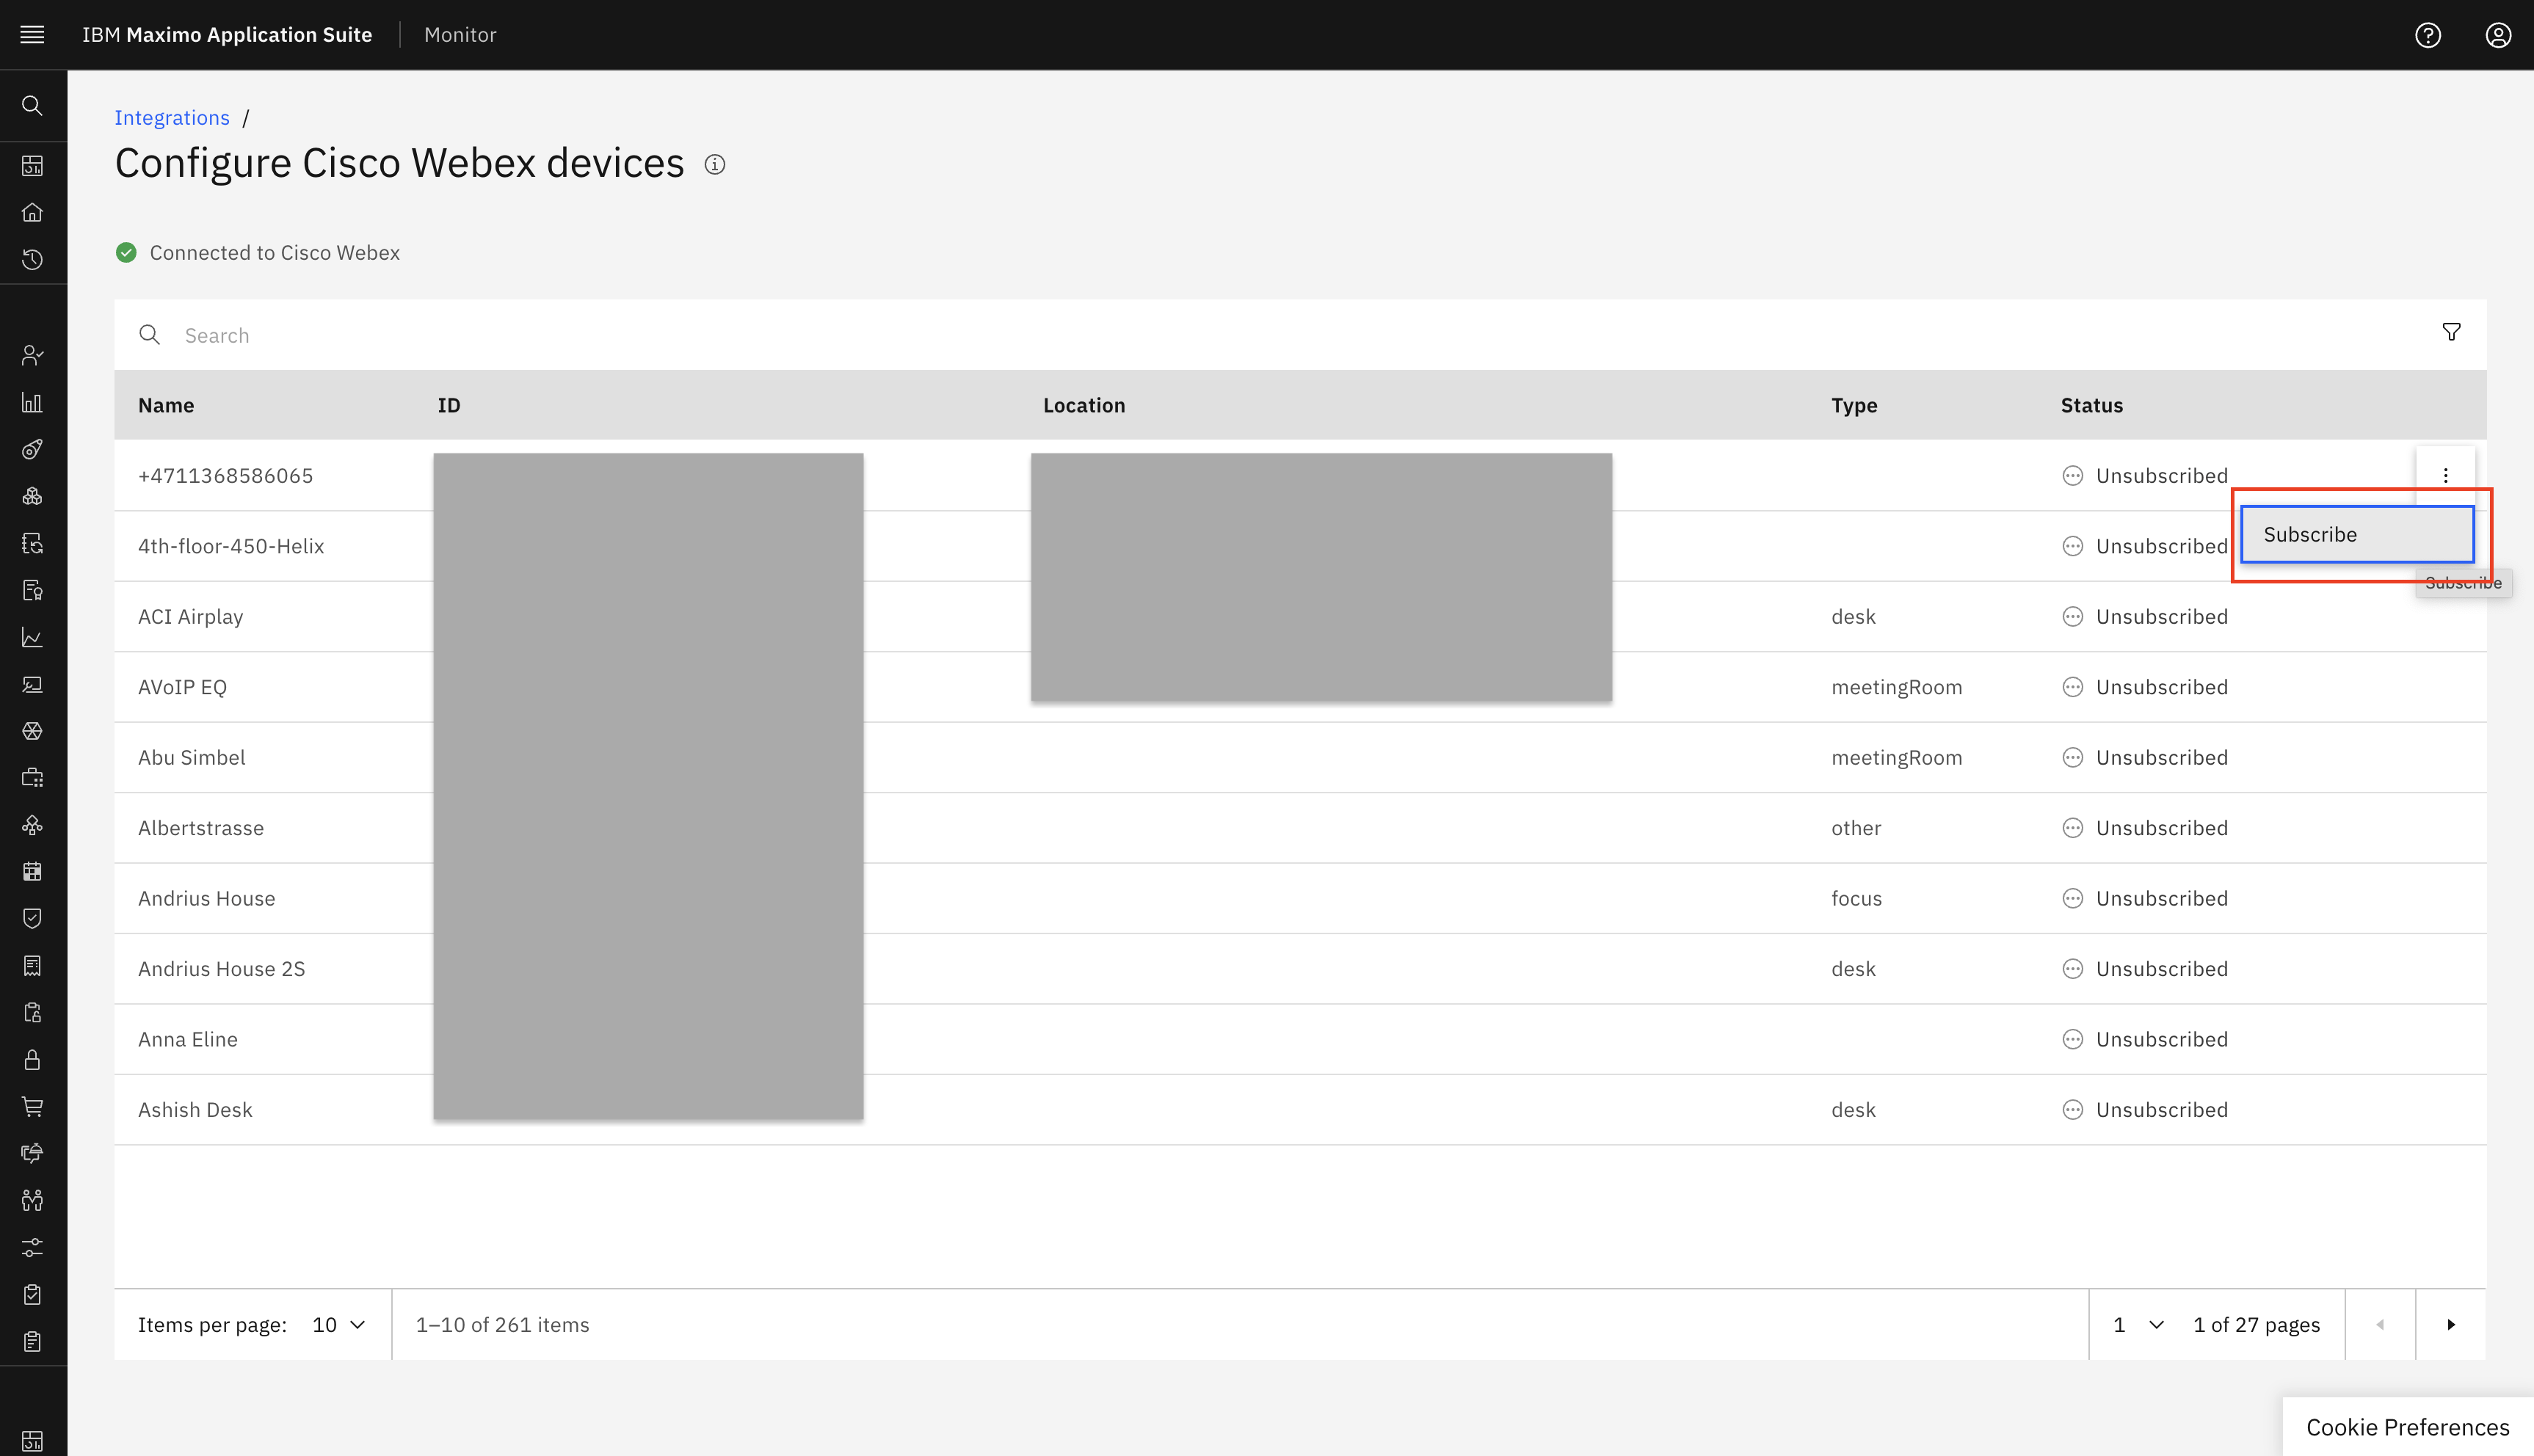Open the stacked cubes icon in sidebar
The height and width of the screenshot is (1456, 2534).
[x=32, y=496]
